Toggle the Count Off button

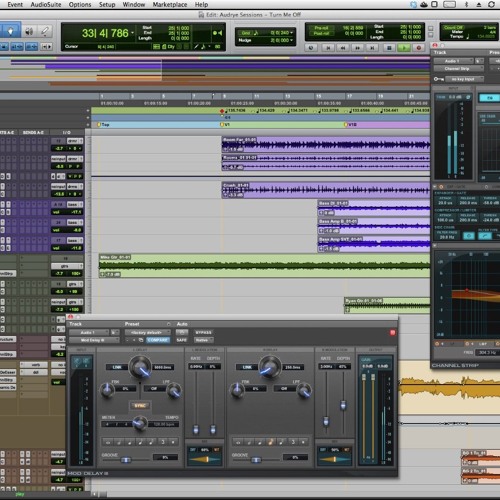[x=453, y=28]
